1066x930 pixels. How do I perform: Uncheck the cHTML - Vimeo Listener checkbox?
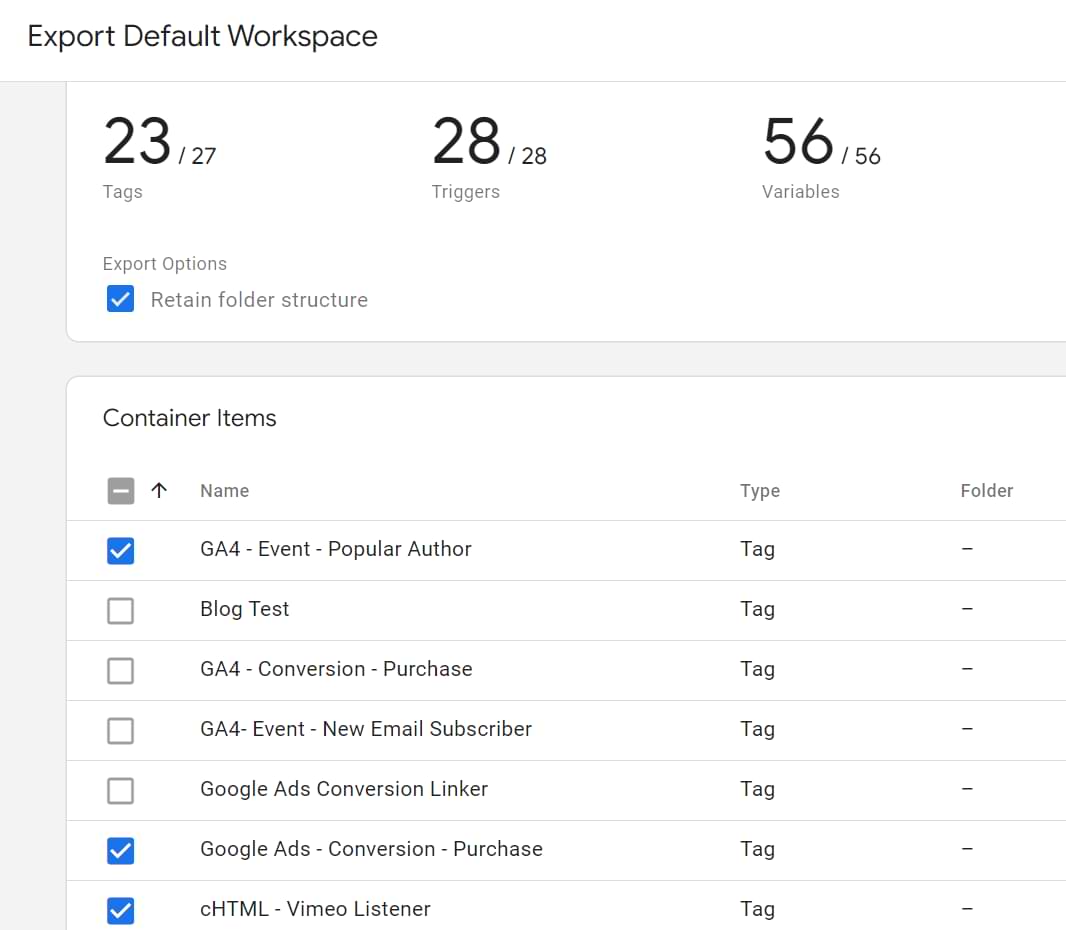pos(120,910)
